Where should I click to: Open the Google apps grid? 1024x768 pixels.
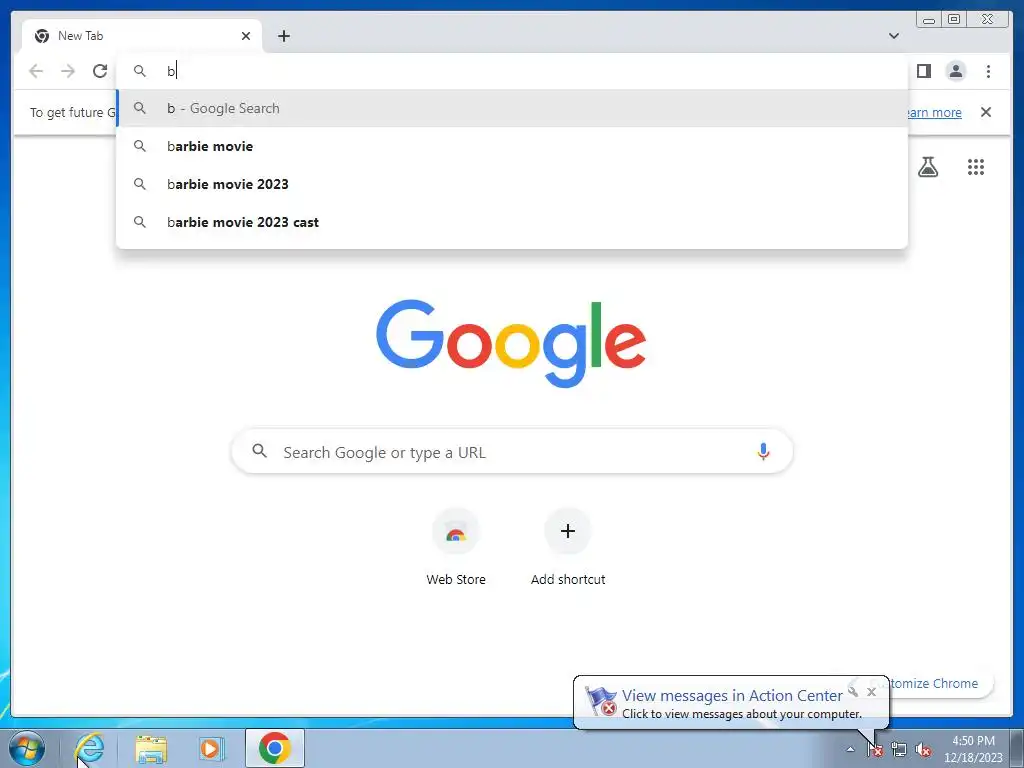pos(976,167)
